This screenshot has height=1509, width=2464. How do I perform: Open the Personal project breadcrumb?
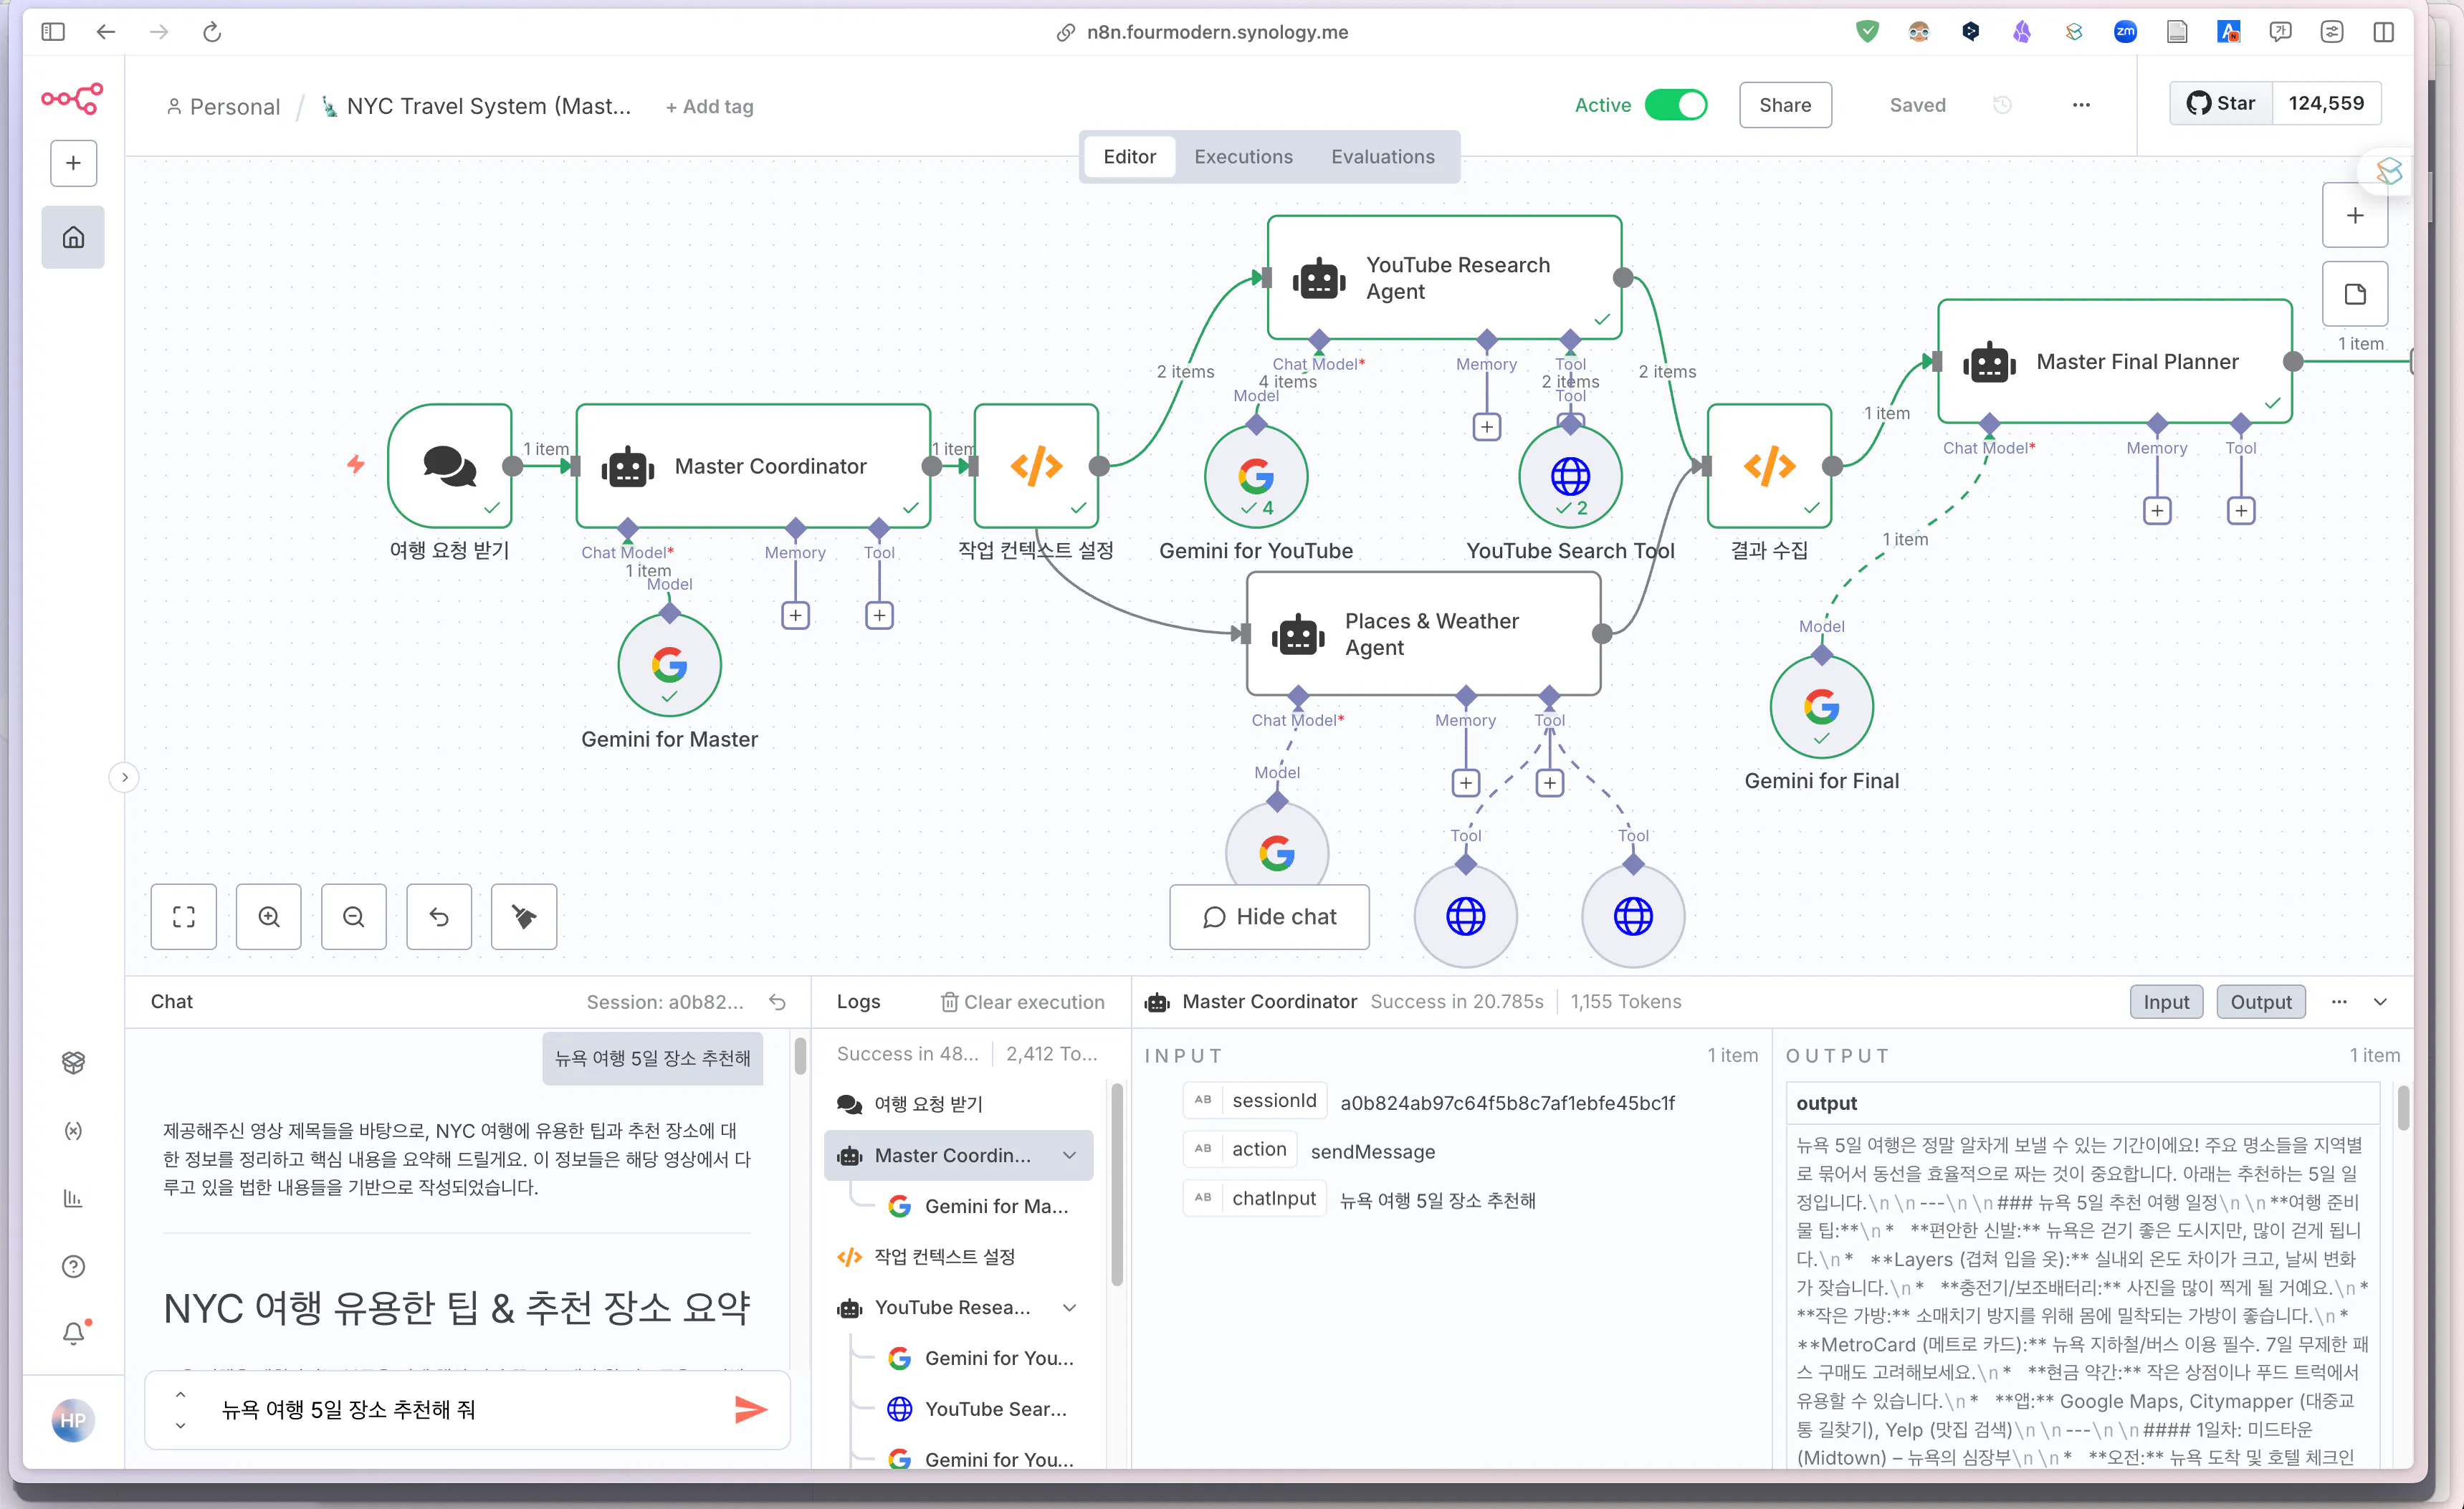(223, 106)
